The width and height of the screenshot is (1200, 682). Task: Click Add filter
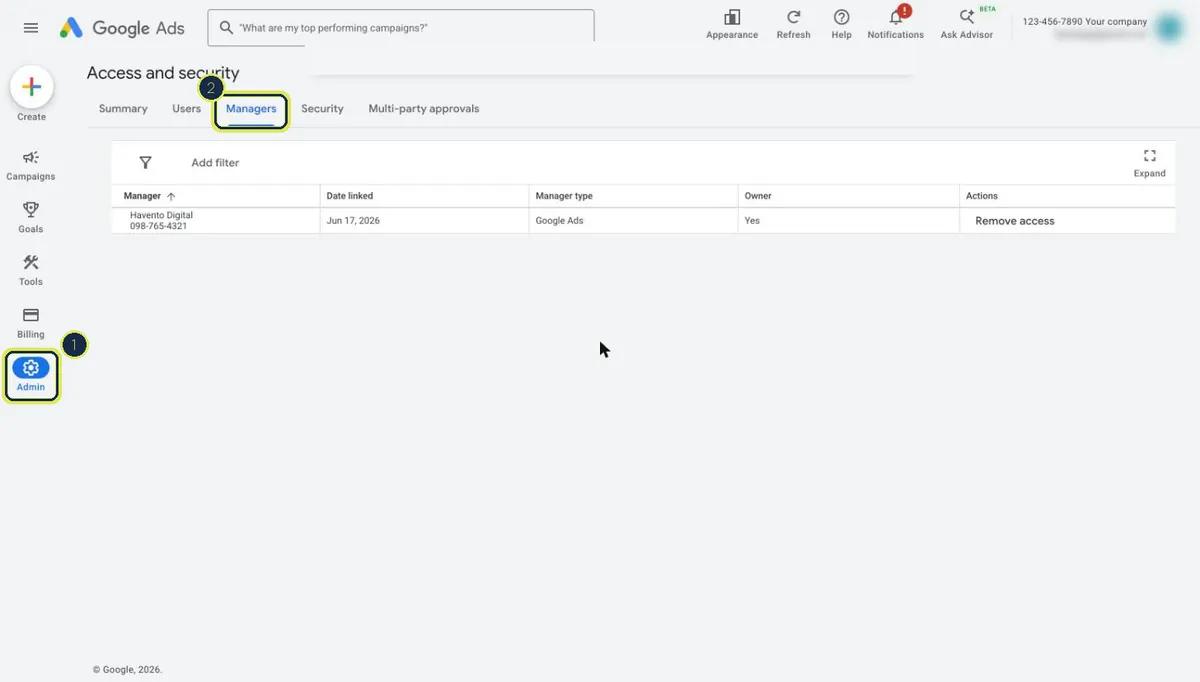click(x=215, y=163)
